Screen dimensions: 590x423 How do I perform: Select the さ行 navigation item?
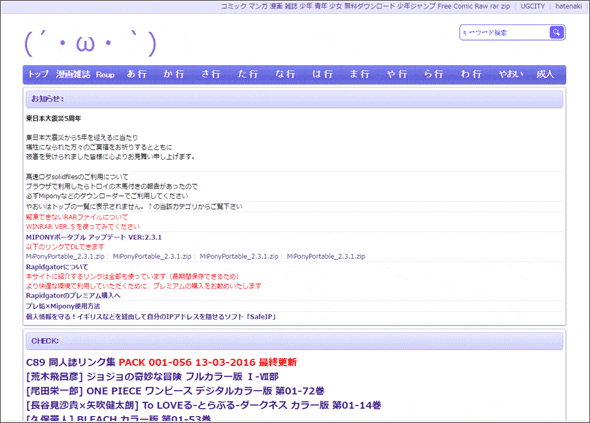pos(211,74)
